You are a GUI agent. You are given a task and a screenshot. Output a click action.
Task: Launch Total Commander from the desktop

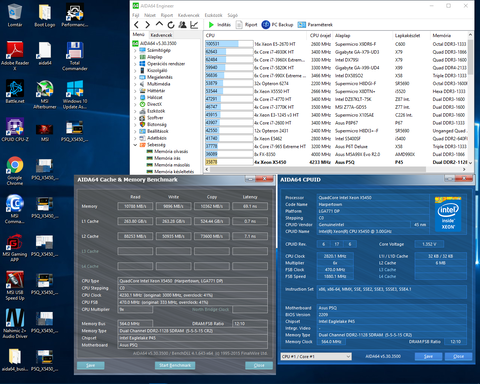click(x=75, y=56)
